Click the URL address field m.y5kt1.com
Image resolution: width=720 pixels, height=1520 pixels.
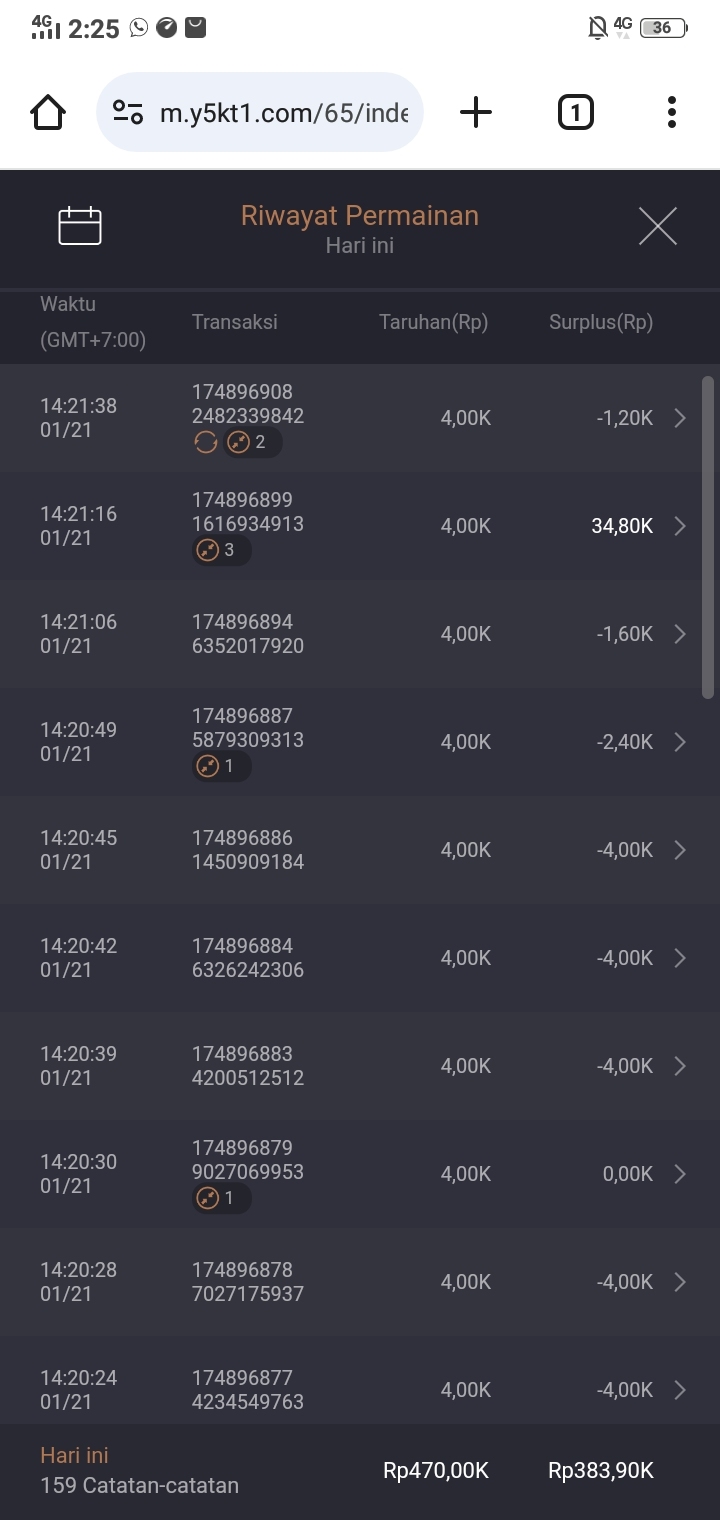point(283,112)
